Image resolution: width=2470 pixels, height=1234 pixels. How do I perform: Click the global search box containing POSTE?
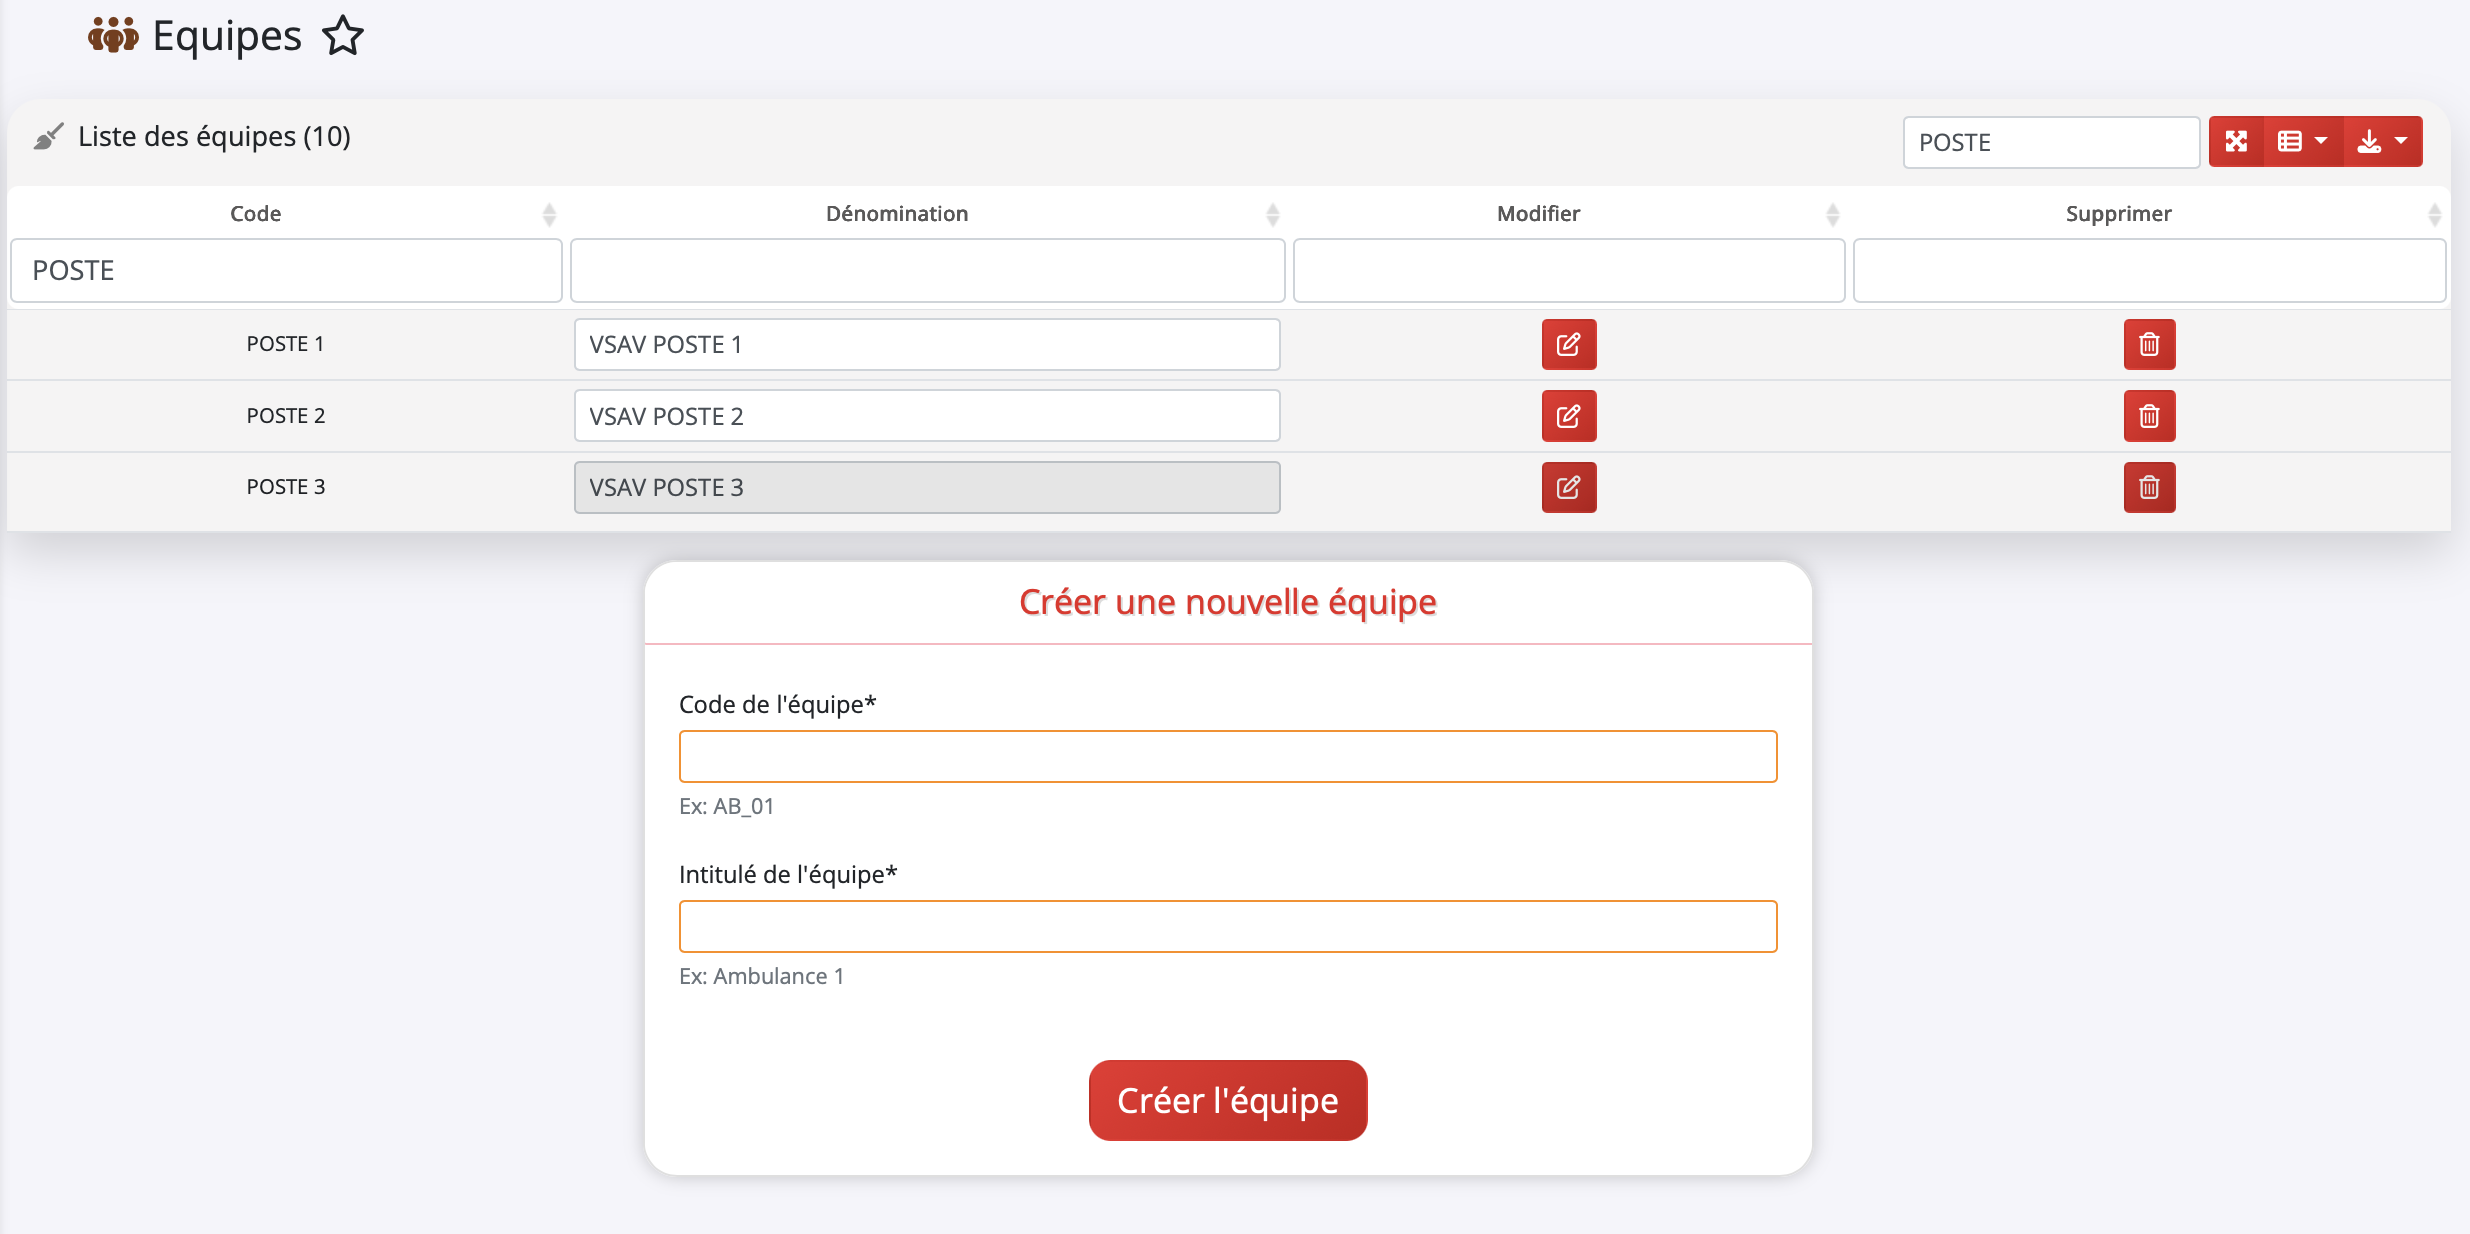2050,142
